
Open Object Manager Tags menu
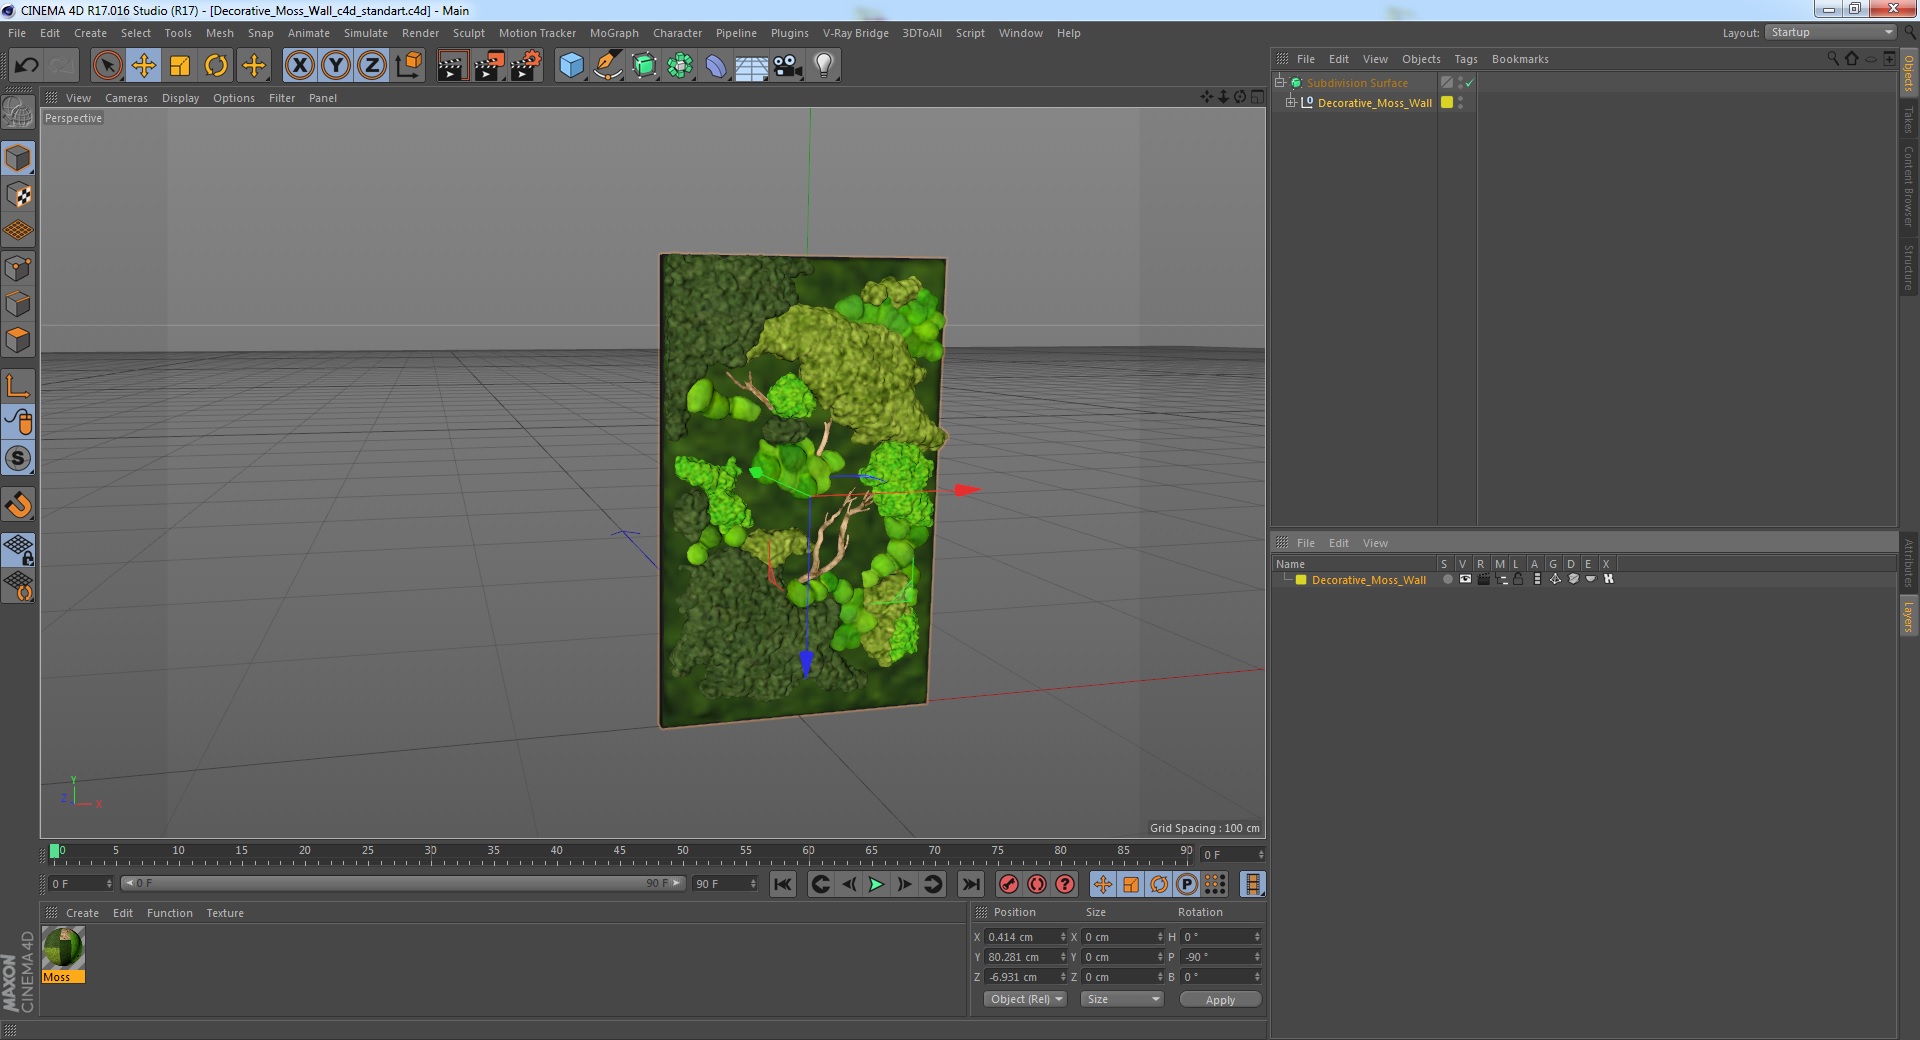coord(1465,59)
